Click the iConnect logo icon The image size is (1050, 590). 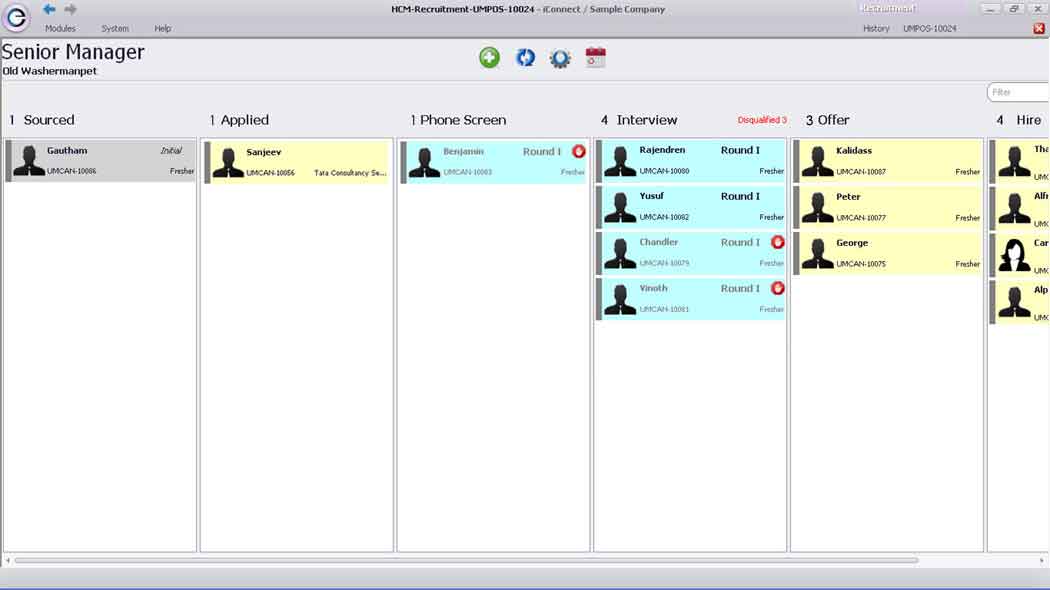tap(17, 18)
